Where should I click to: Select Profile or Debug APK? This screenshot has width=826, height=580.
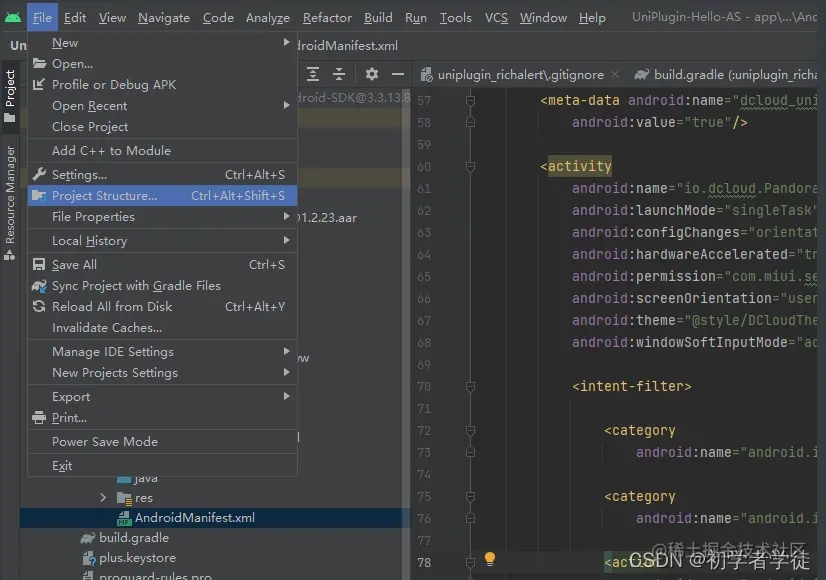162,85
